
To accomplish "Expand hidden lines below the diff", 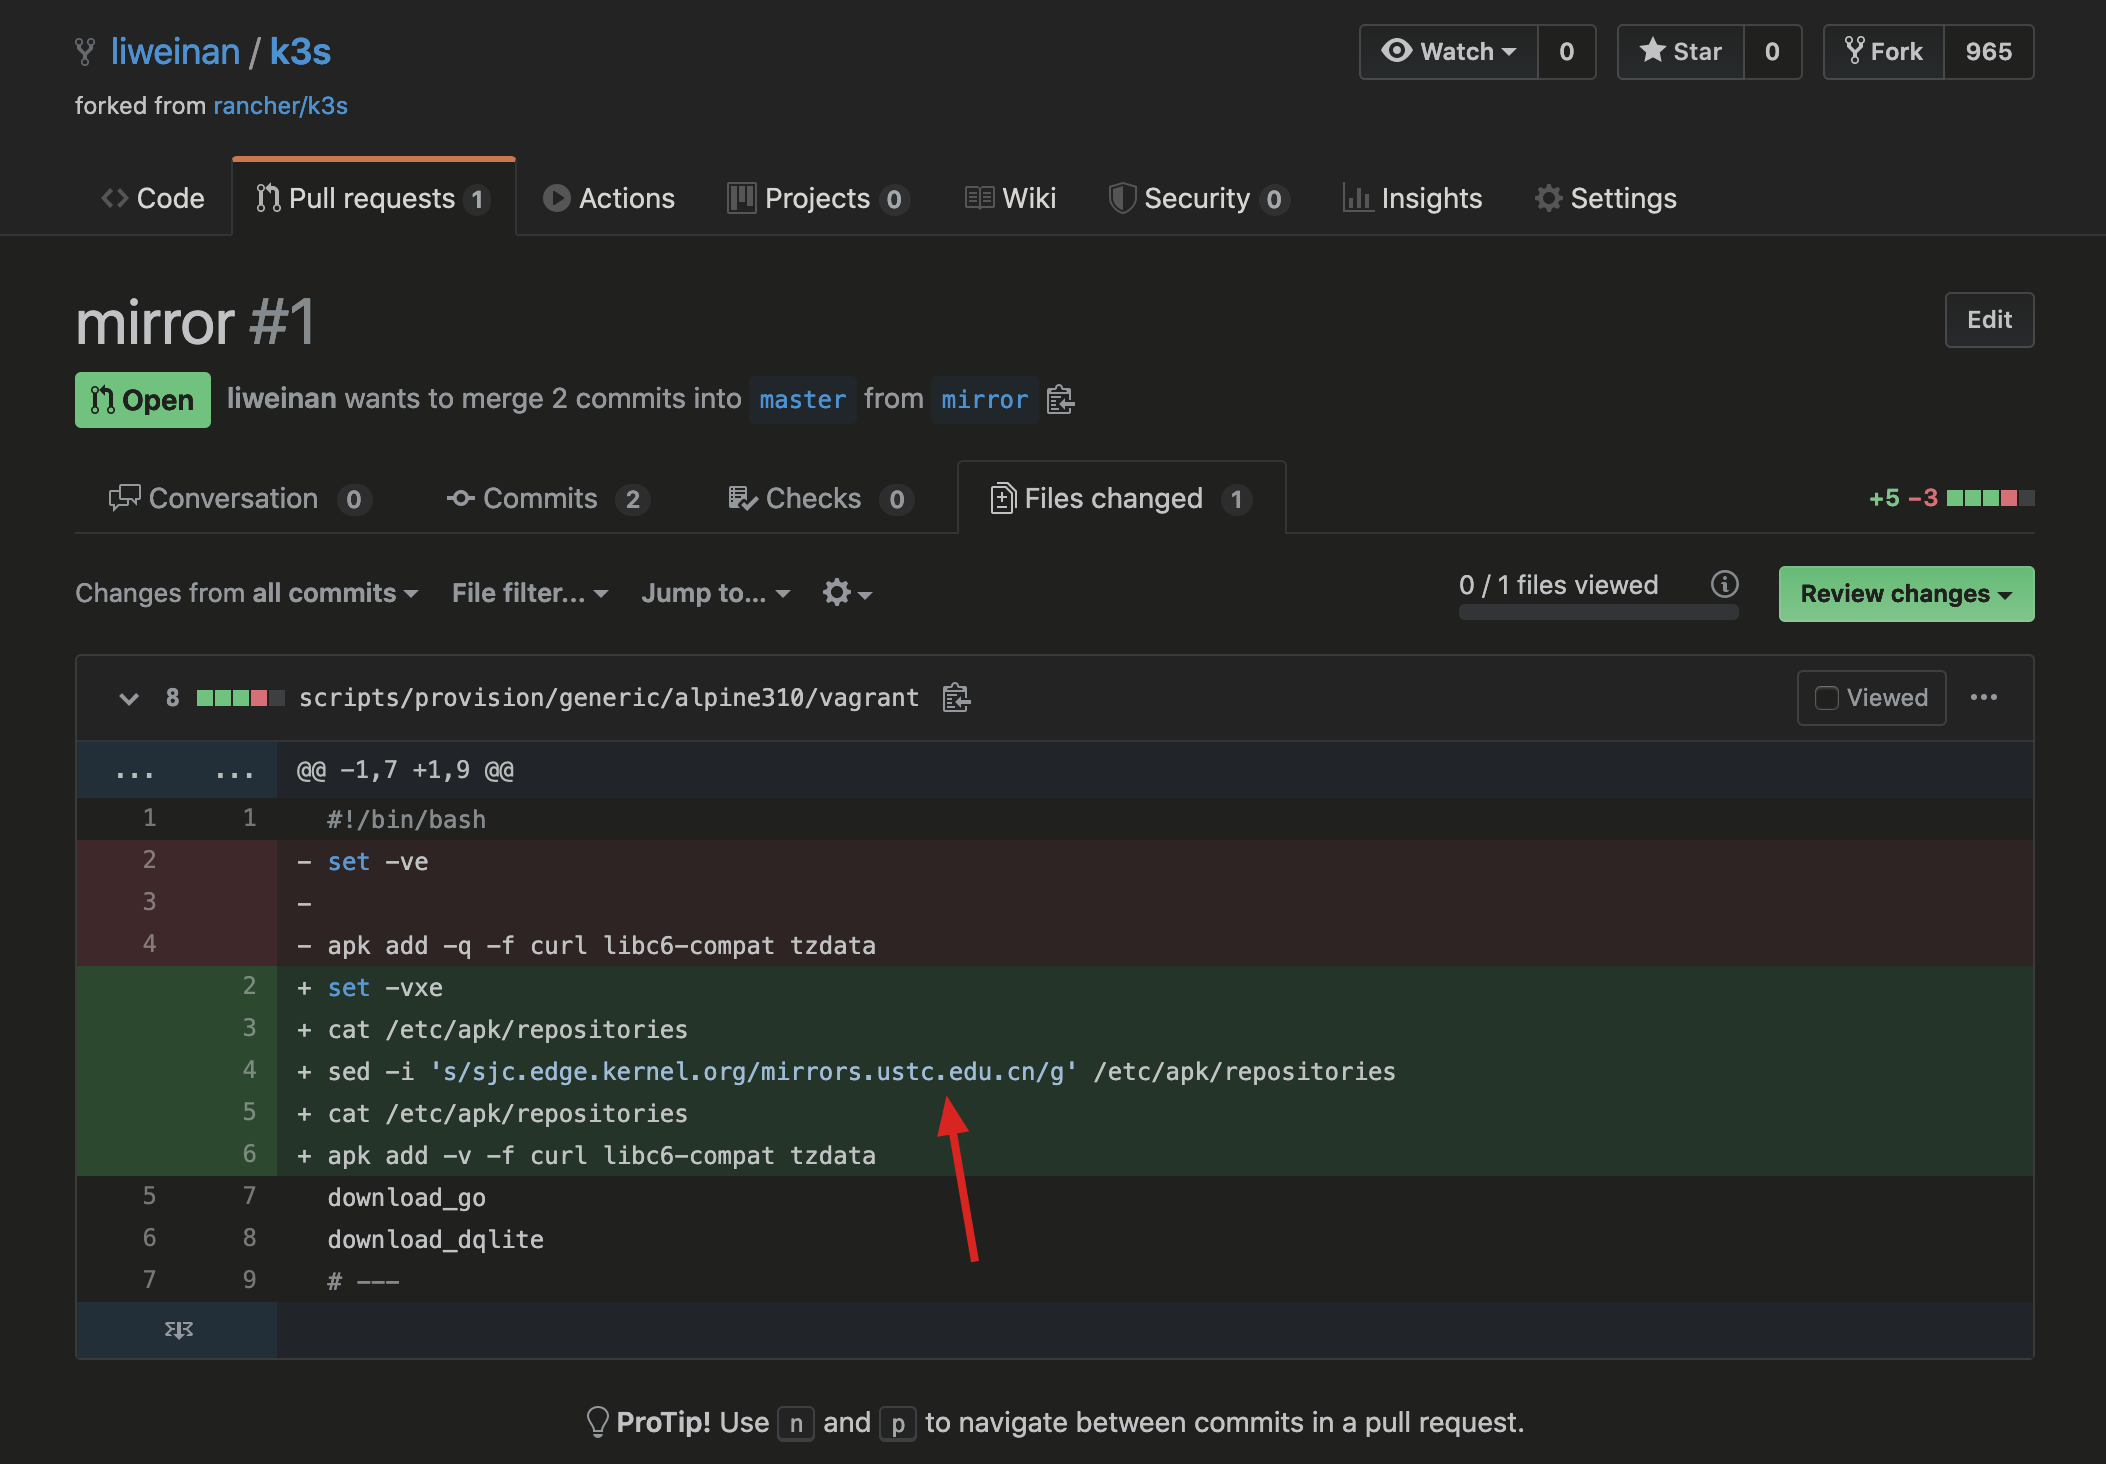I will (178, 1329).
